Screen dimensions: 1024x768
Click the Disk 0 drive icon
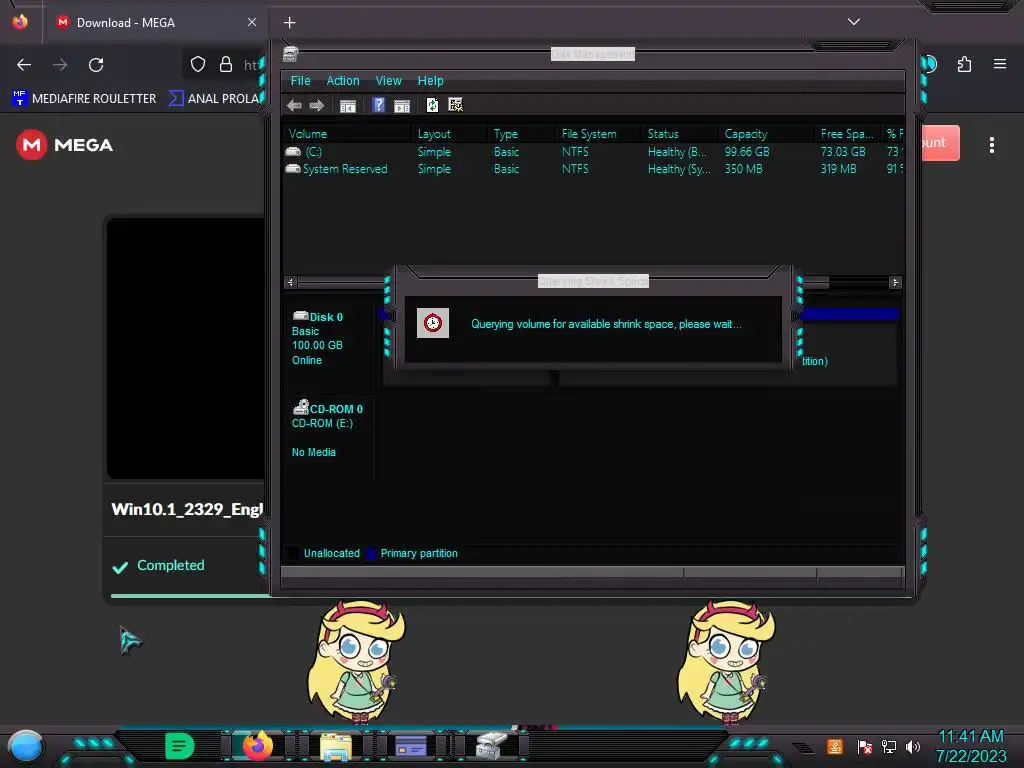click(300, 316)
